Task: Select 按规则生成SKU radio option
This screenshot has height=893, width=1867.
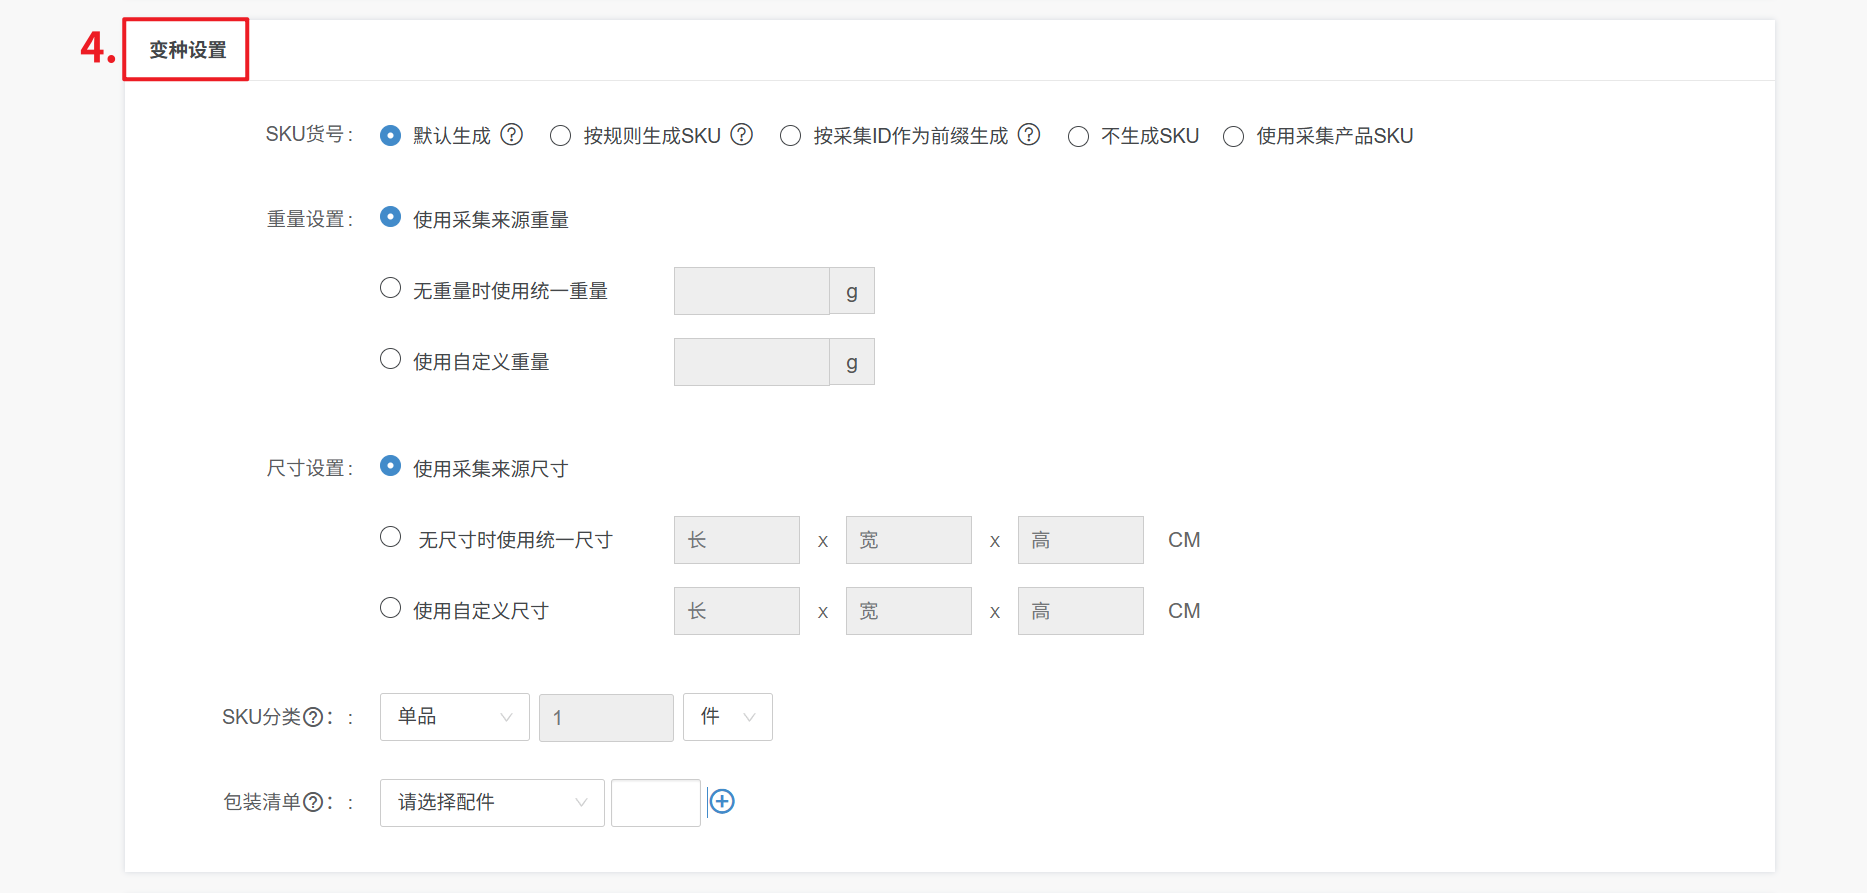Action: pyautogui.click(x=561, y=136)
